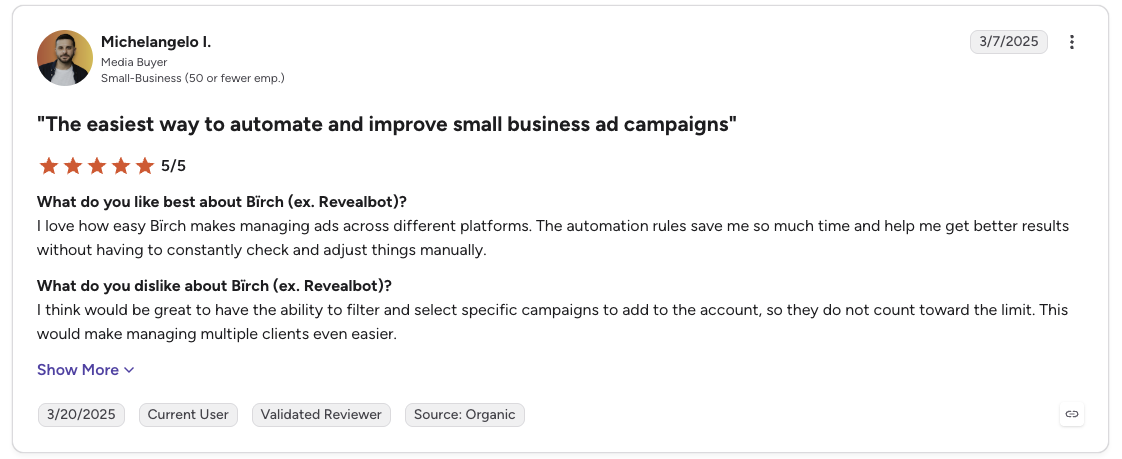1122x459 pixels.
Task: Click the Validated Reviewer tag
Action: [x=321, y=415]
